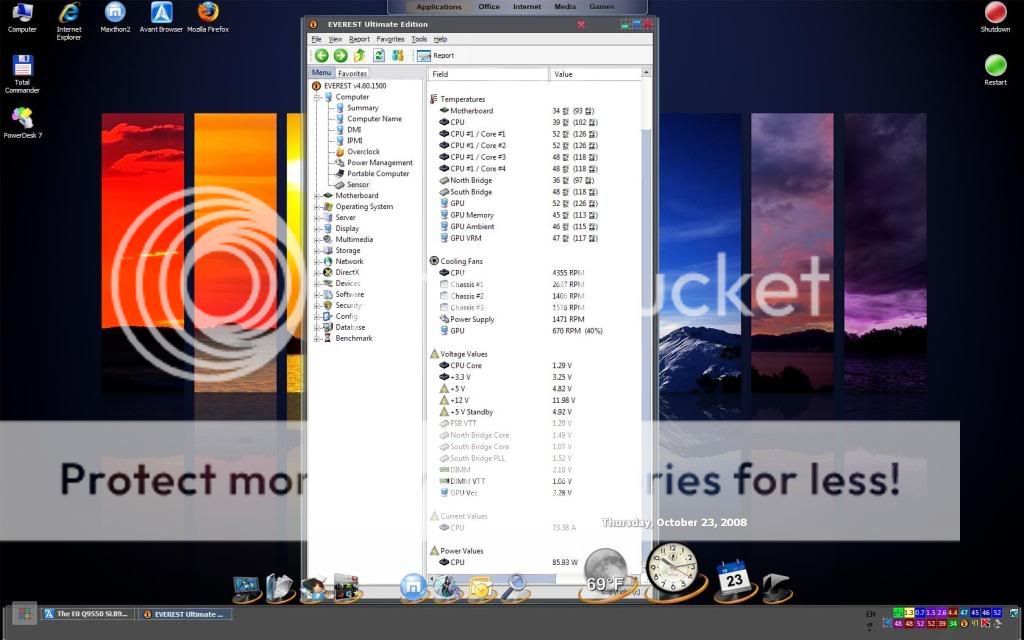
Task: Expand the Motherboard tree node
Action: point(317,195)
